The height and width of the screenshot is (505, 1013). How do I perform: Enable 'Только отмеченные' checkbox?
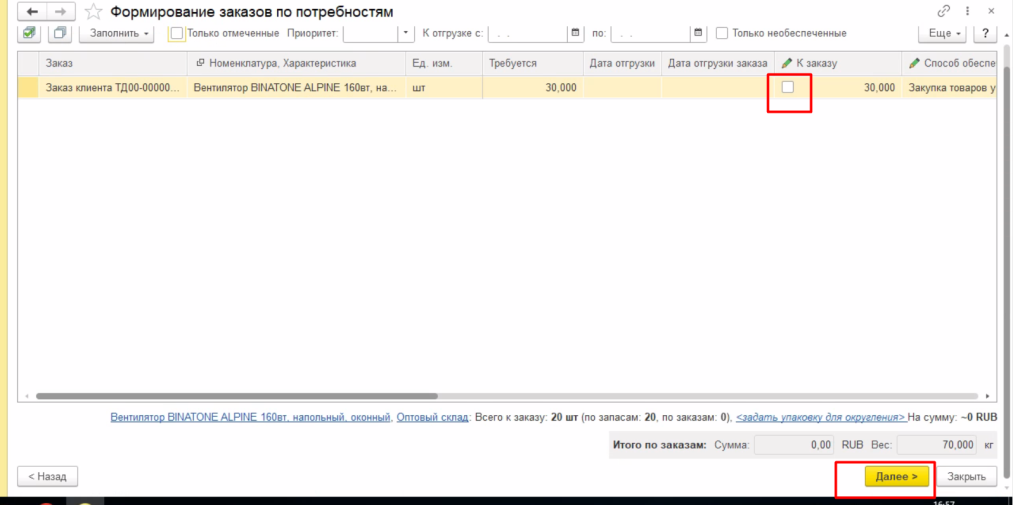[x=177, y=33]
